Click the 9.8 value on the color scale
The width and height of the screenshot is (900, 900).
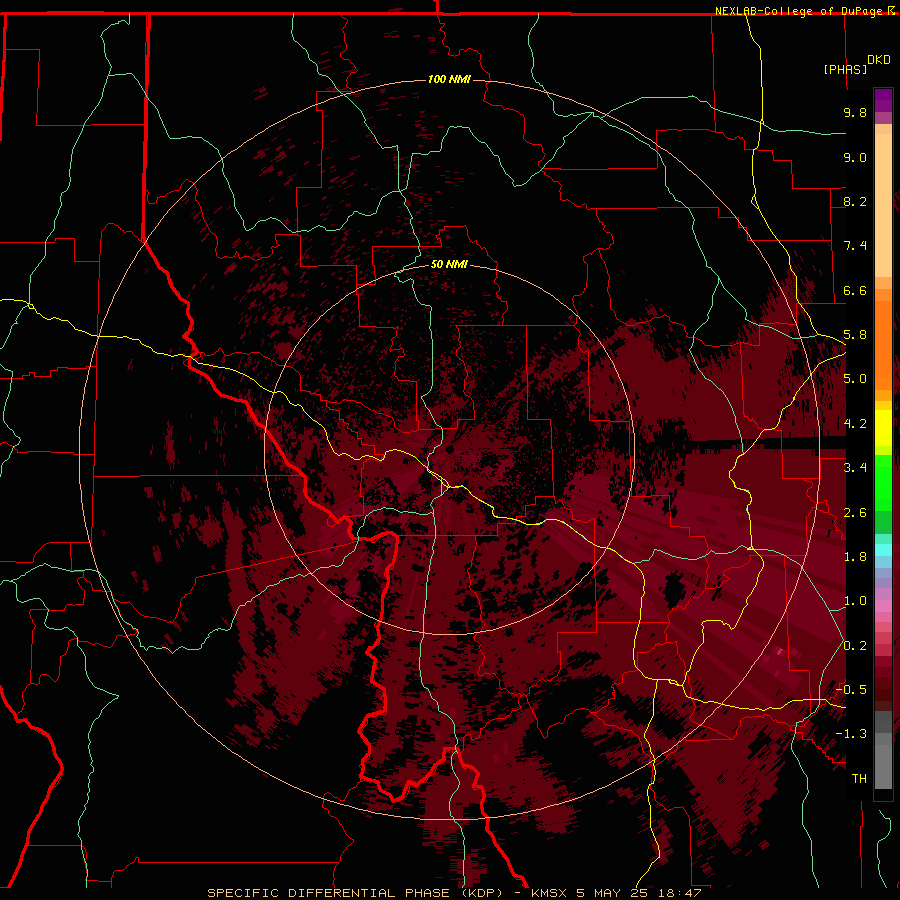[855, 112]
